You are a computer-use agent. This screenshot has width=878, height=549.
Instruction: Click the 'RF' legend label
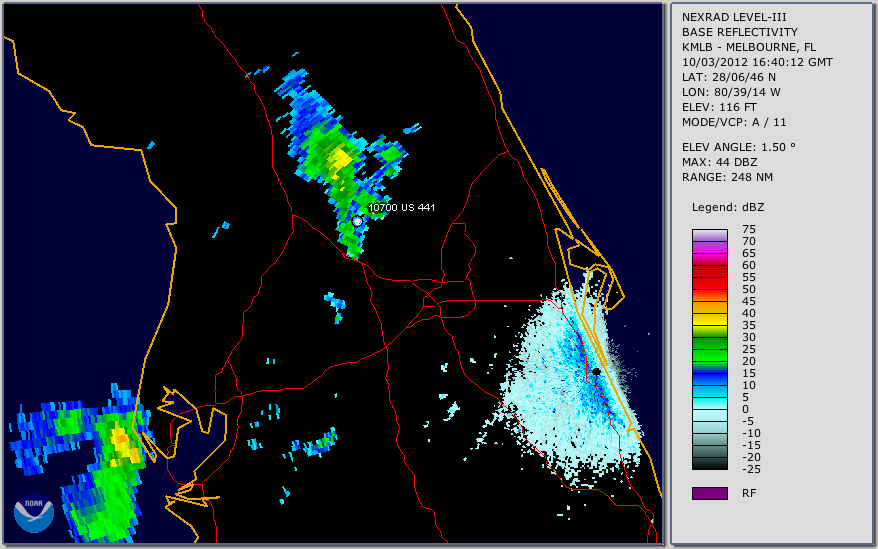pos(749,493)
